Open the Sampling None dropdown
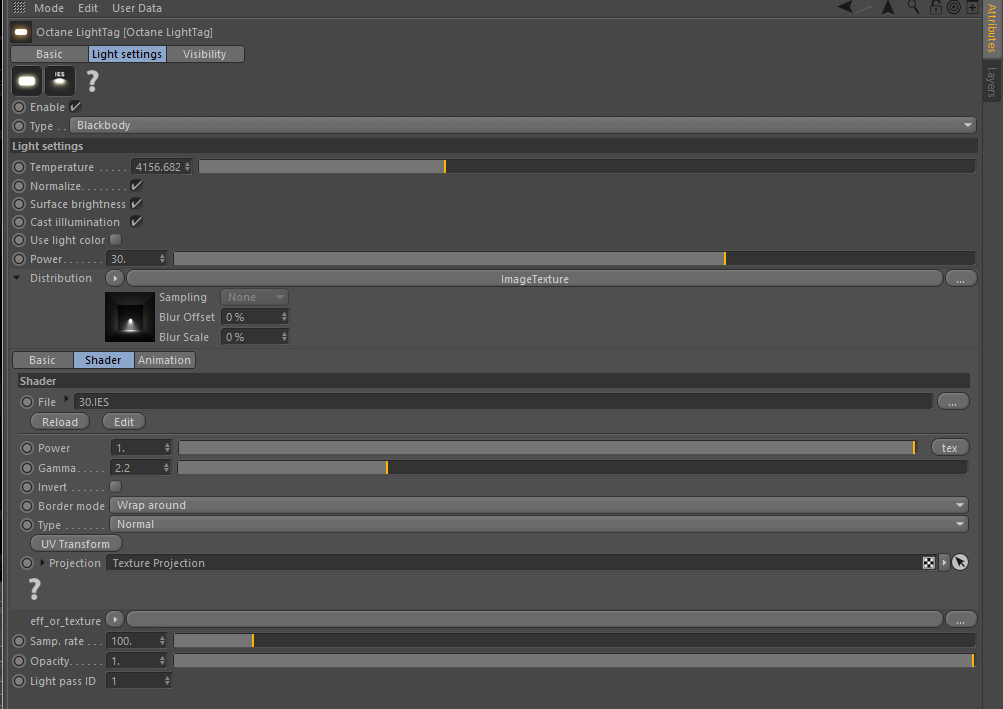 pos(255,297)
